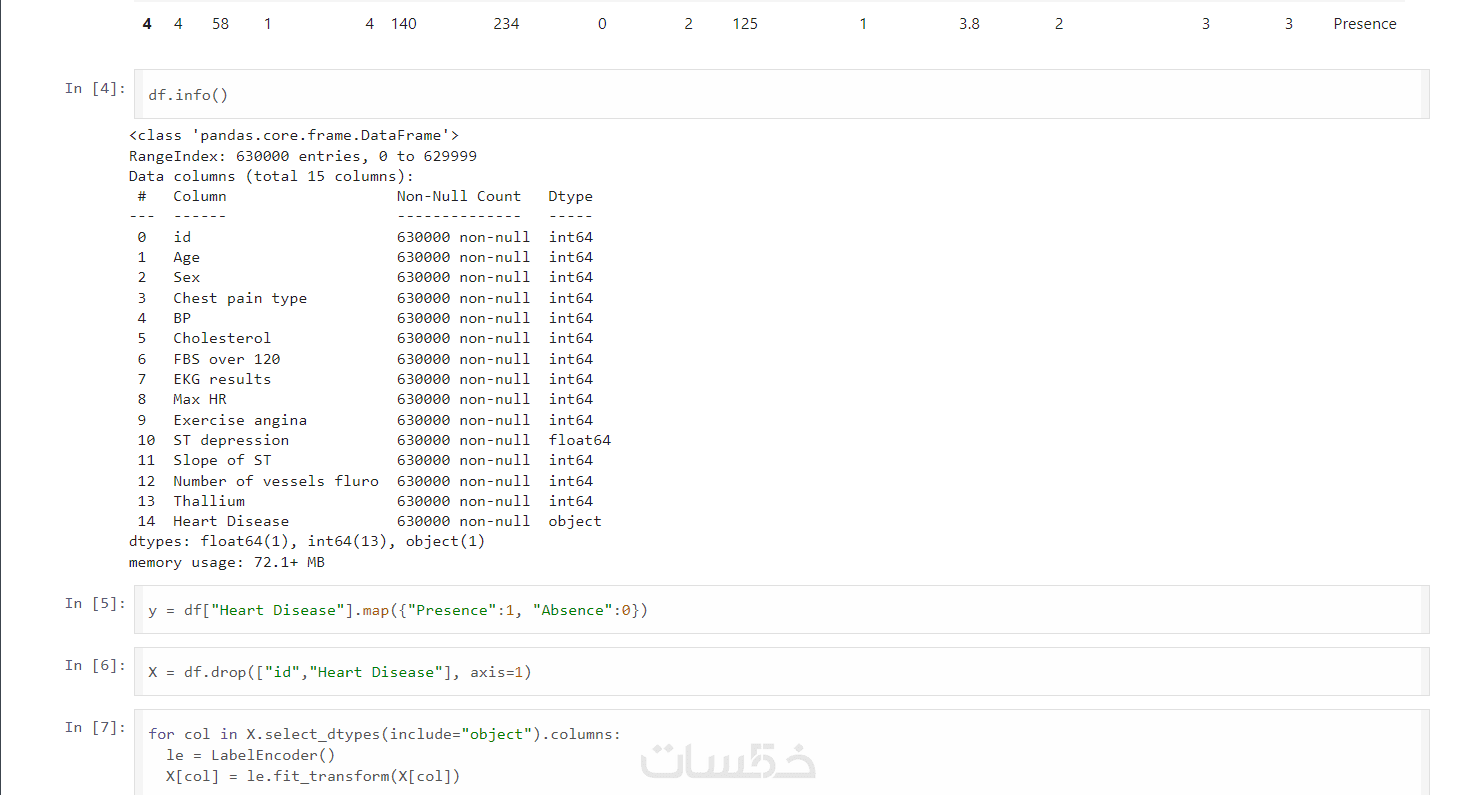
Task: Click the "Cholesterol" column name
Action: 222,338
